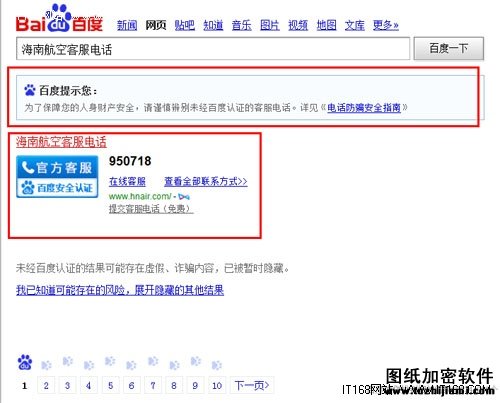Viewport: 500px width, 403px height.
Task: Click the 百度安全认证 badge
Action: coord(57,188)
